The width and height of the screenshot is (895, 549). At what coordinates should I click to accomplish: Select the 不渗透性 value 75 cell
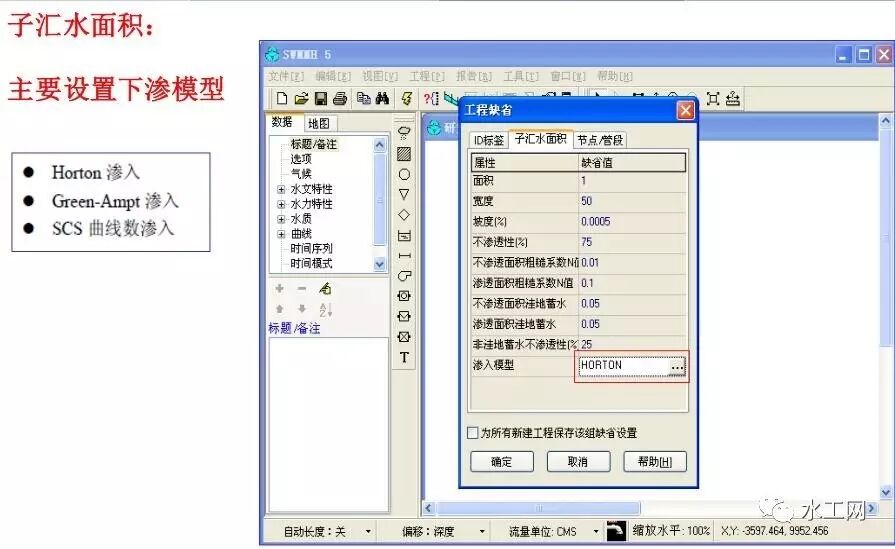(632, 242)
